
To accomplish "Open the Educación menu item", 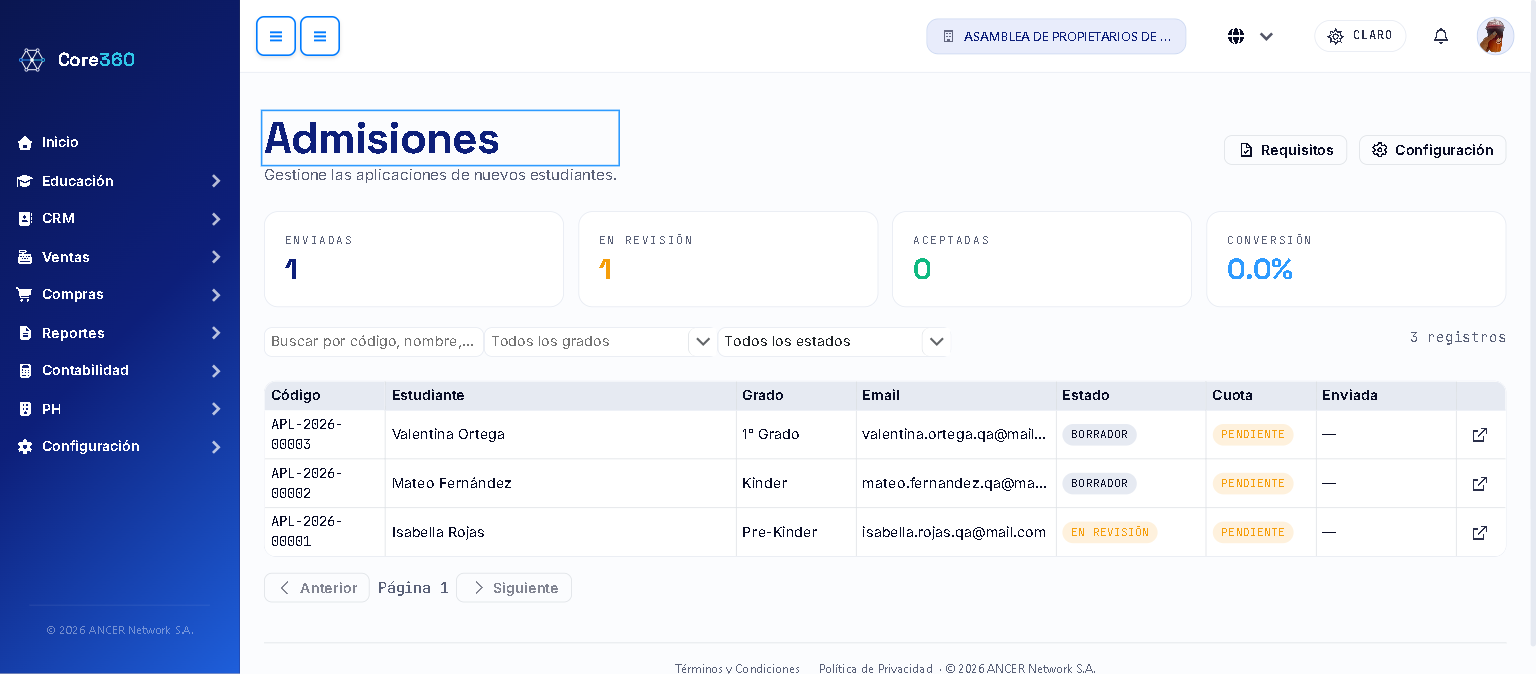I will pyautogui.click(x=120, y=181).
